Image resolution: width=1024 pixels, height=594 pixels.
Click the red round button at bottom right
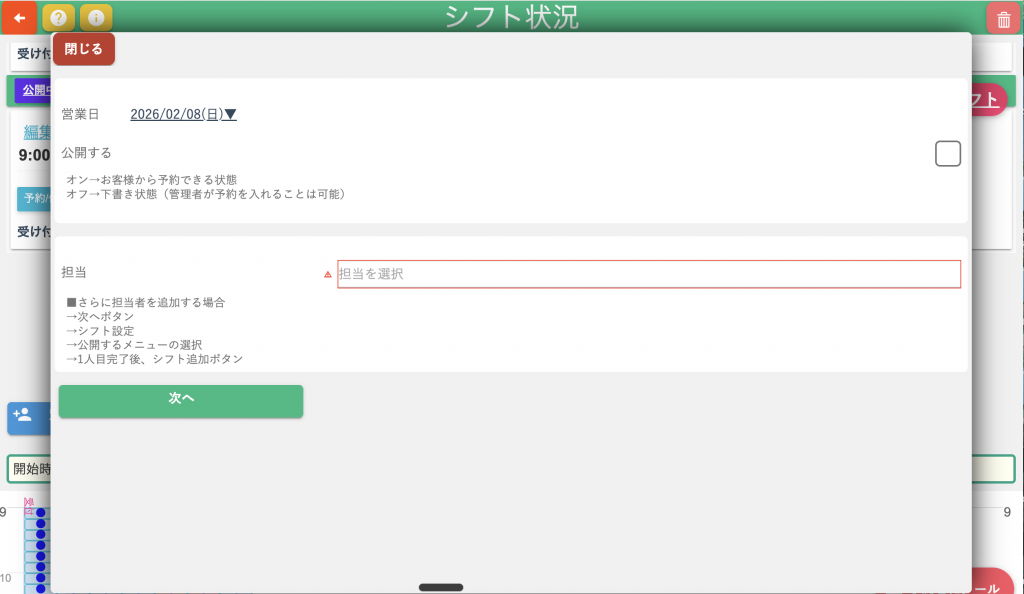coord(992,584)
